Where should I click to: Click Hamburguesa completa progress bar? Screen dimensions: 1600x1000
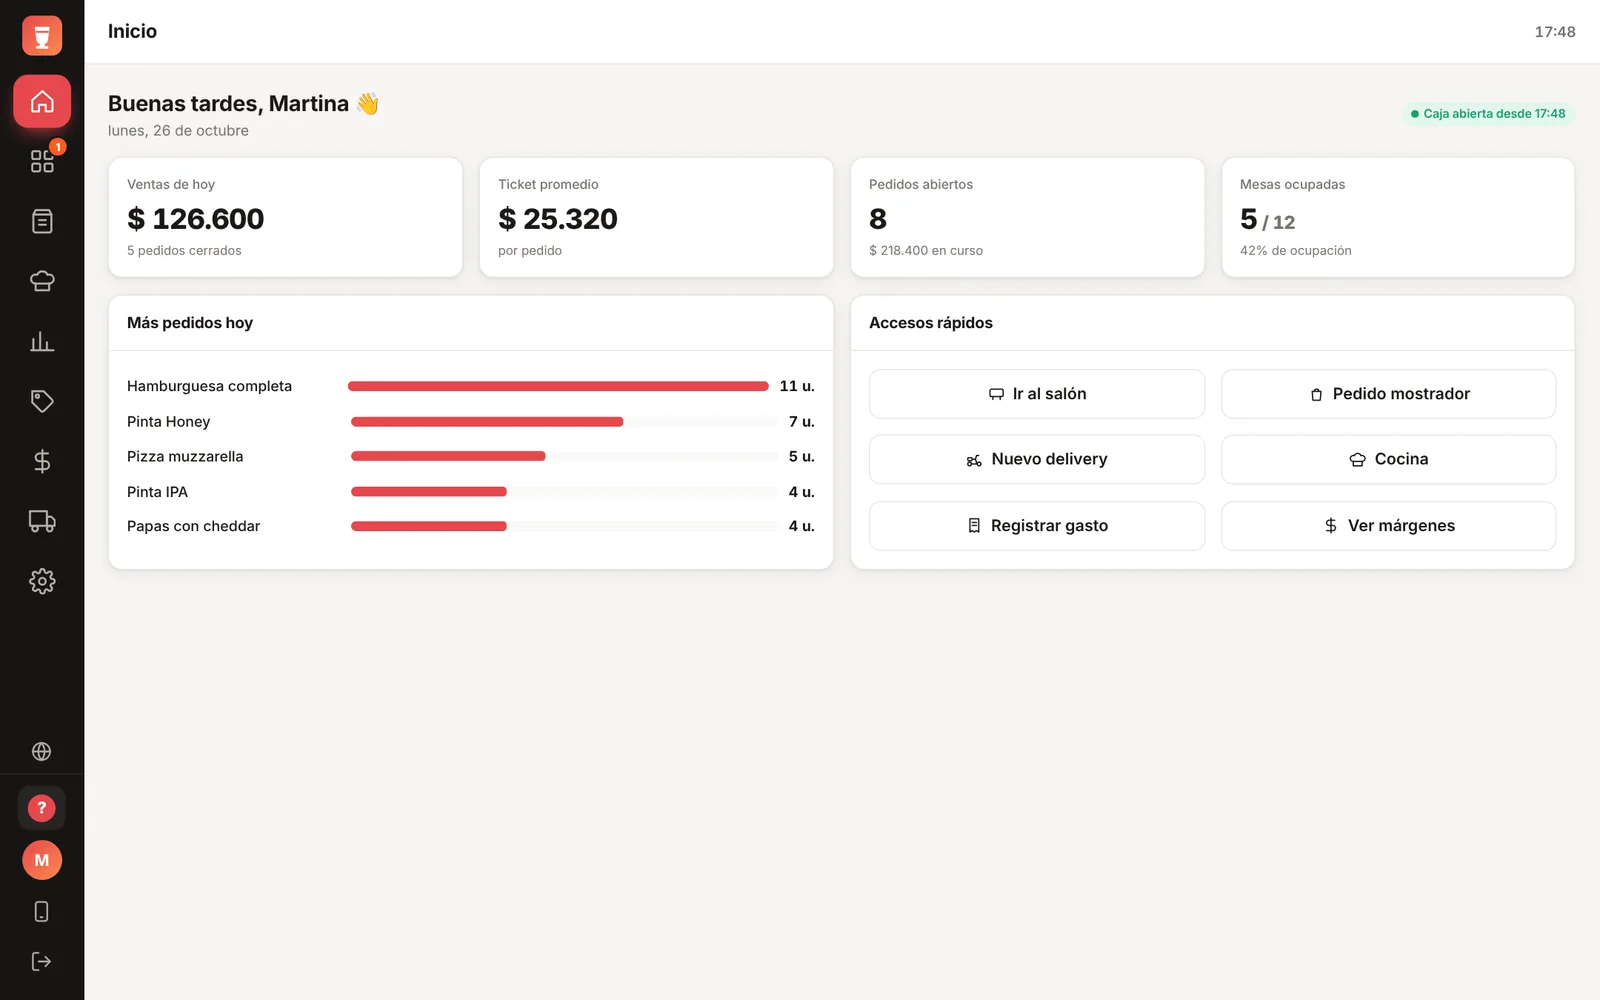coord(558,386)
